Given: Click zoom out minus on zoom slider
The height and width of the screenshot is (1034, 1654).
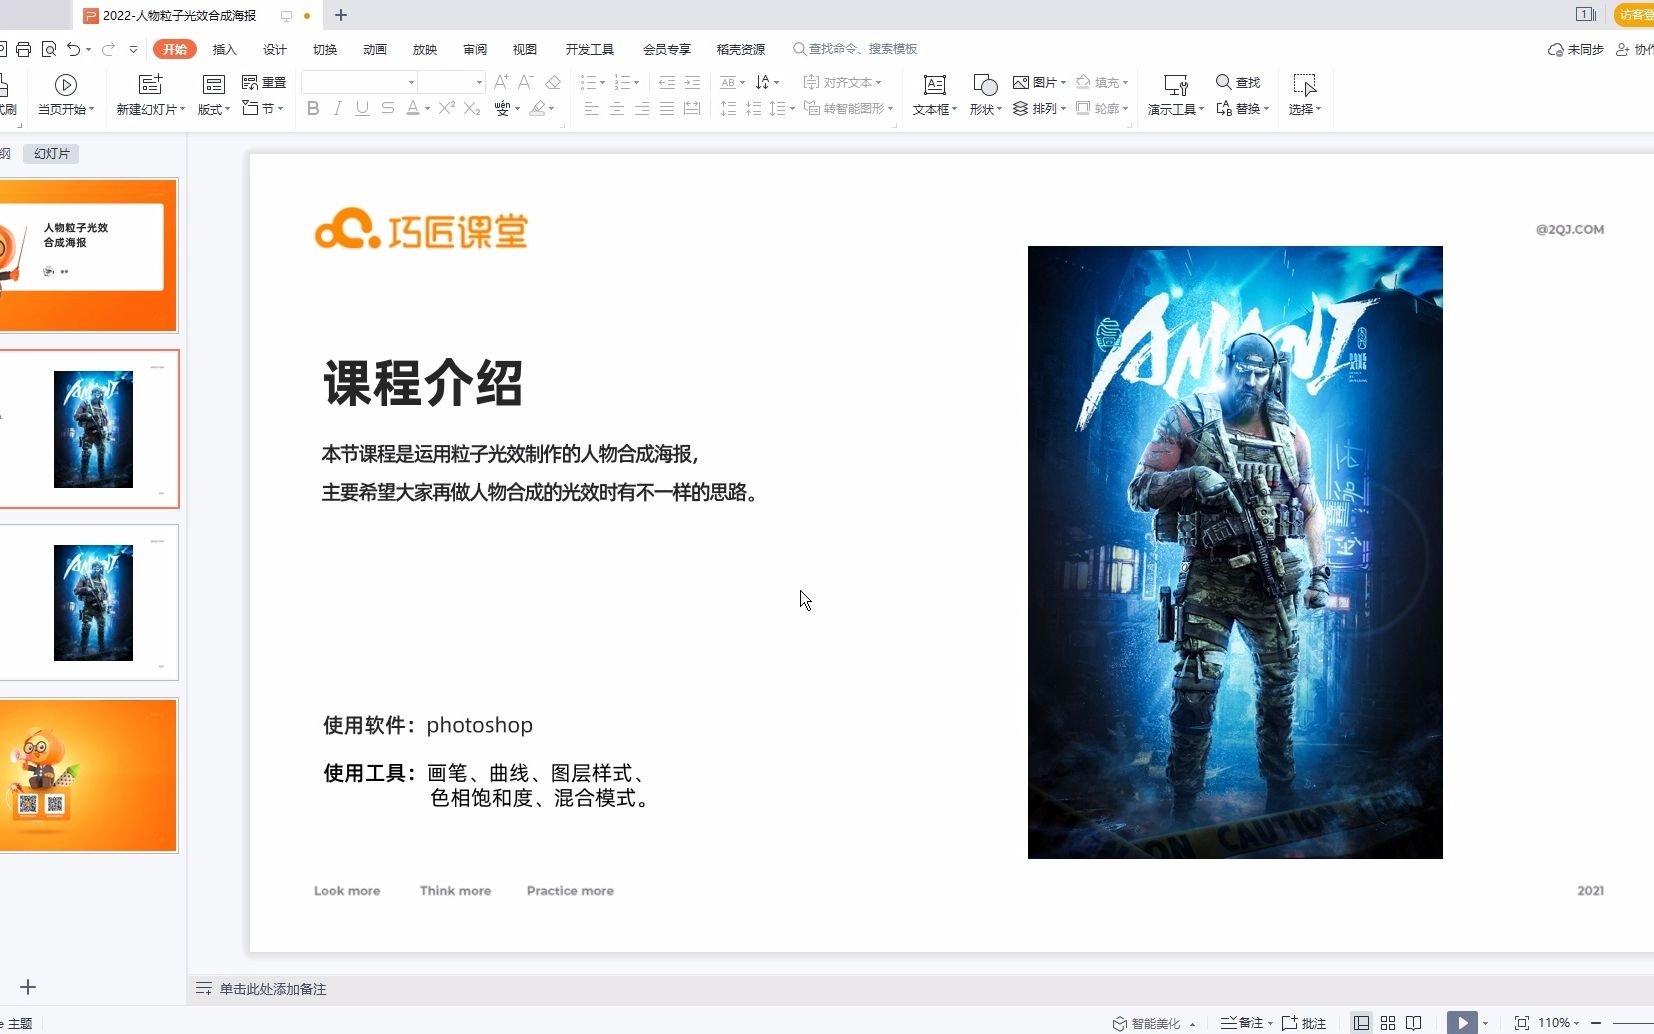Looking at the screenshot, I should pyautogui.click(x=1596, y=1023).
